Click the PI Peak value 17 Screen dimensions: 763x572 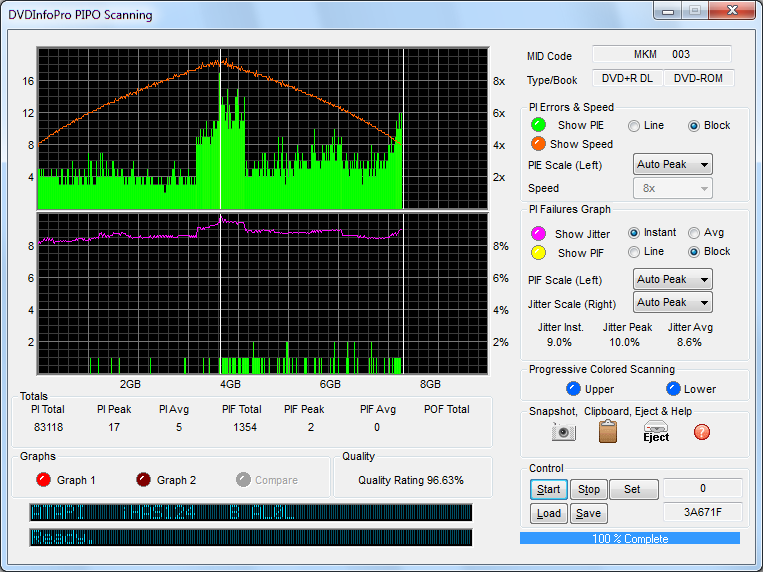(114, 427)
